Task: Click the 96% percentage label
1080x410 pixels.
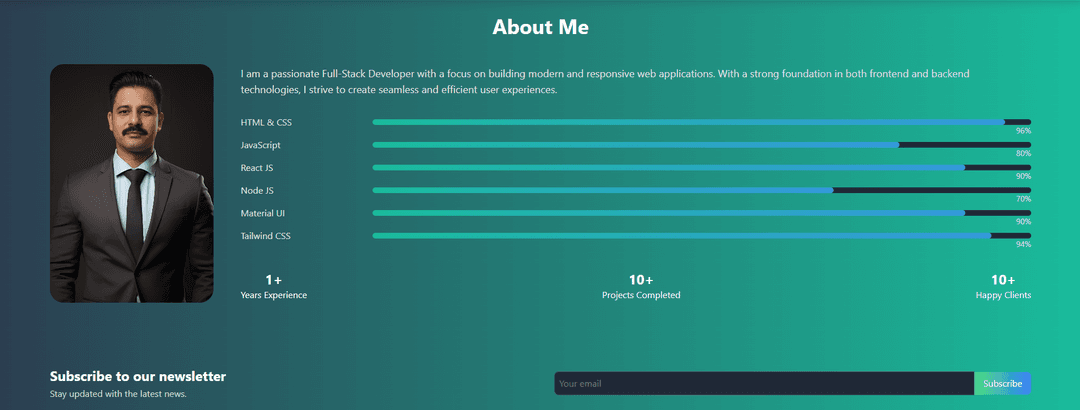Action: tap(1023, 131)
